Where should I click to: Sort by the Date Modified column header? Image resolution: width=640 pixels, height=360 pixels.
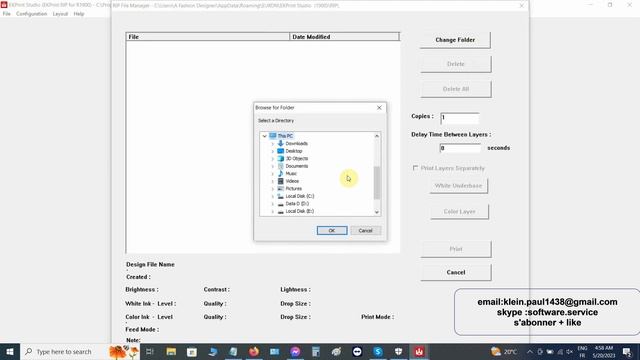pyautogui.click(x=344, y=37)
